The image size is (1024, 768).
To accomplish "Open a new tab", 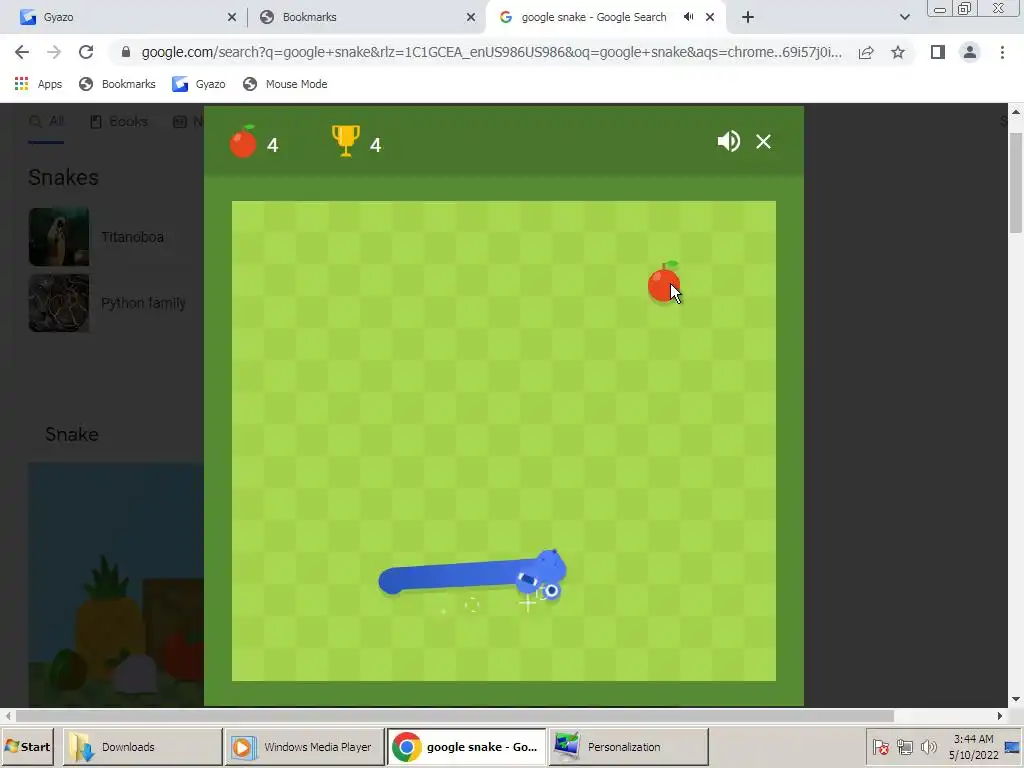I will click(748, 18).
